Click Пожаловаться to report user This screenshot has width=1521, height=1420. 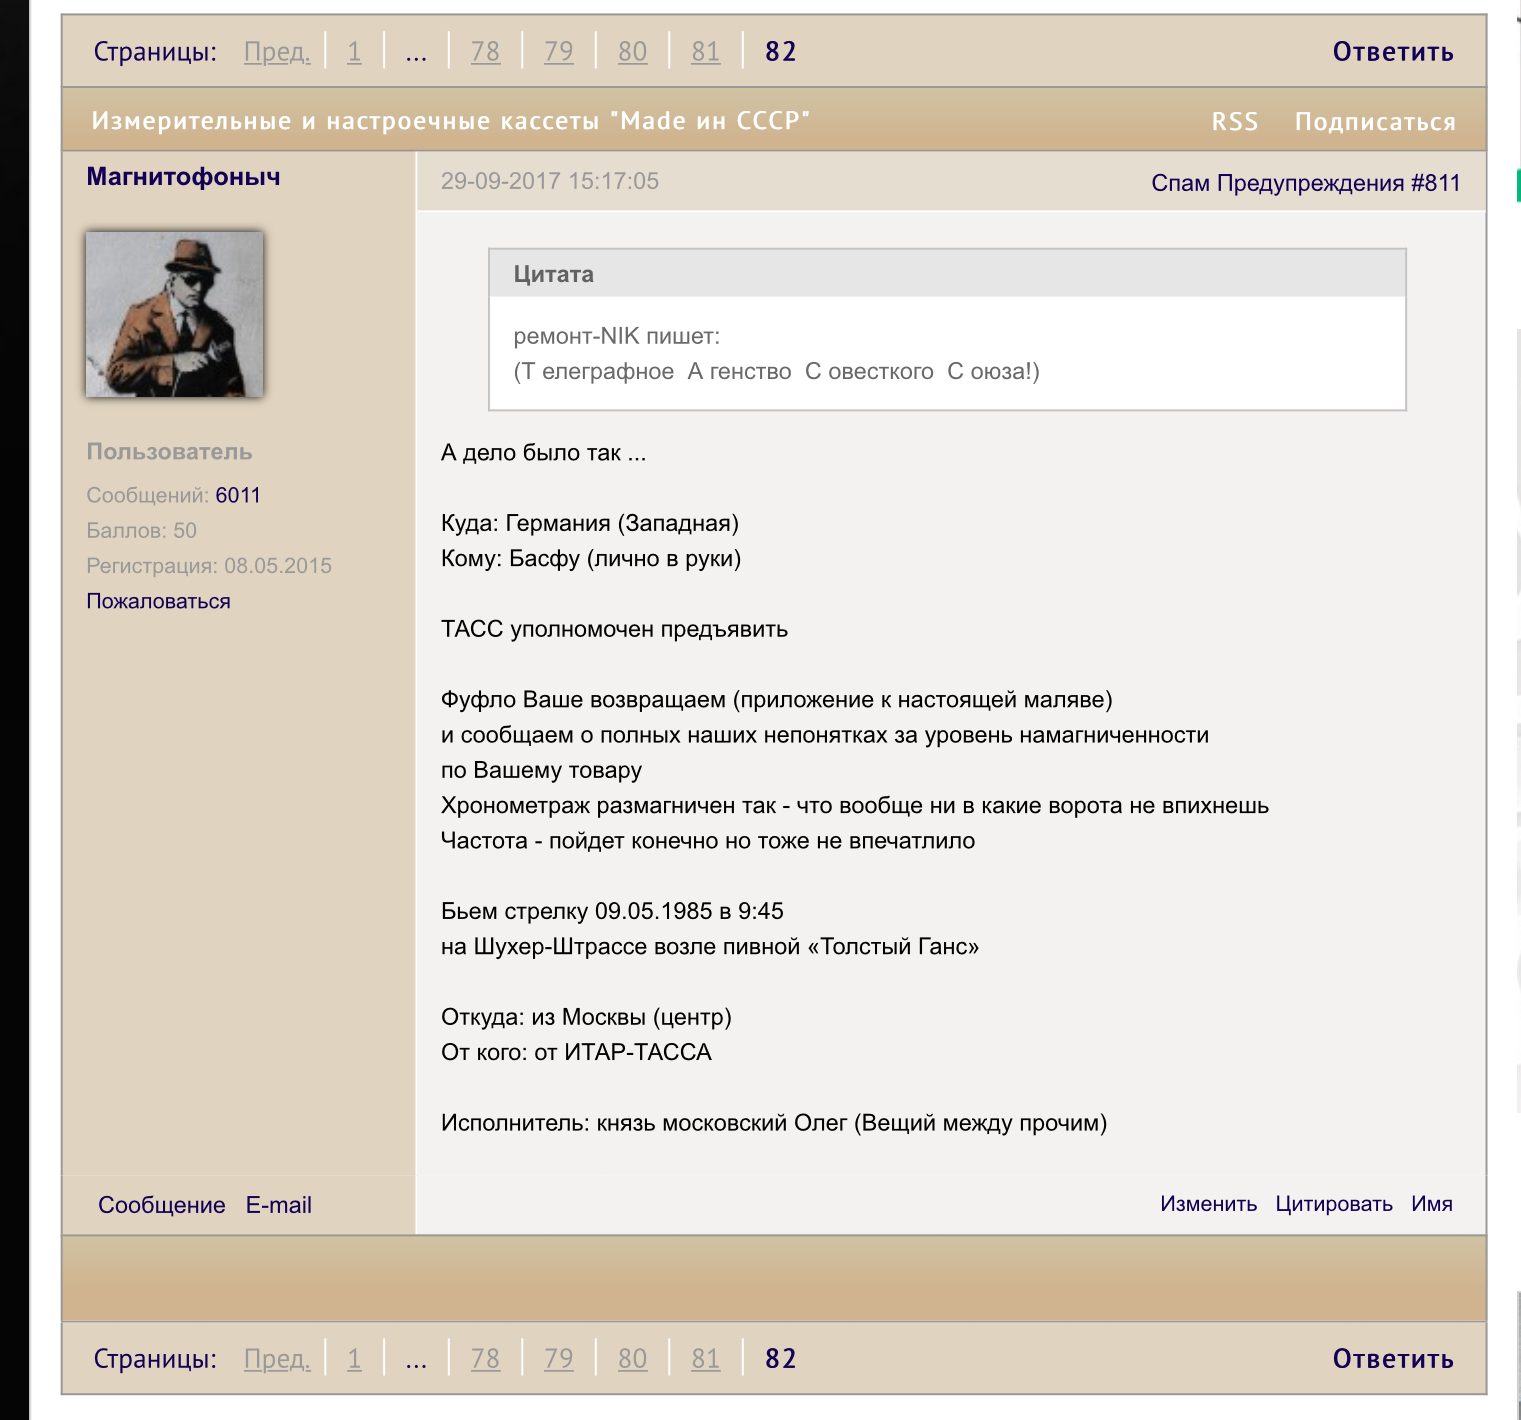(x=158, y=601)
